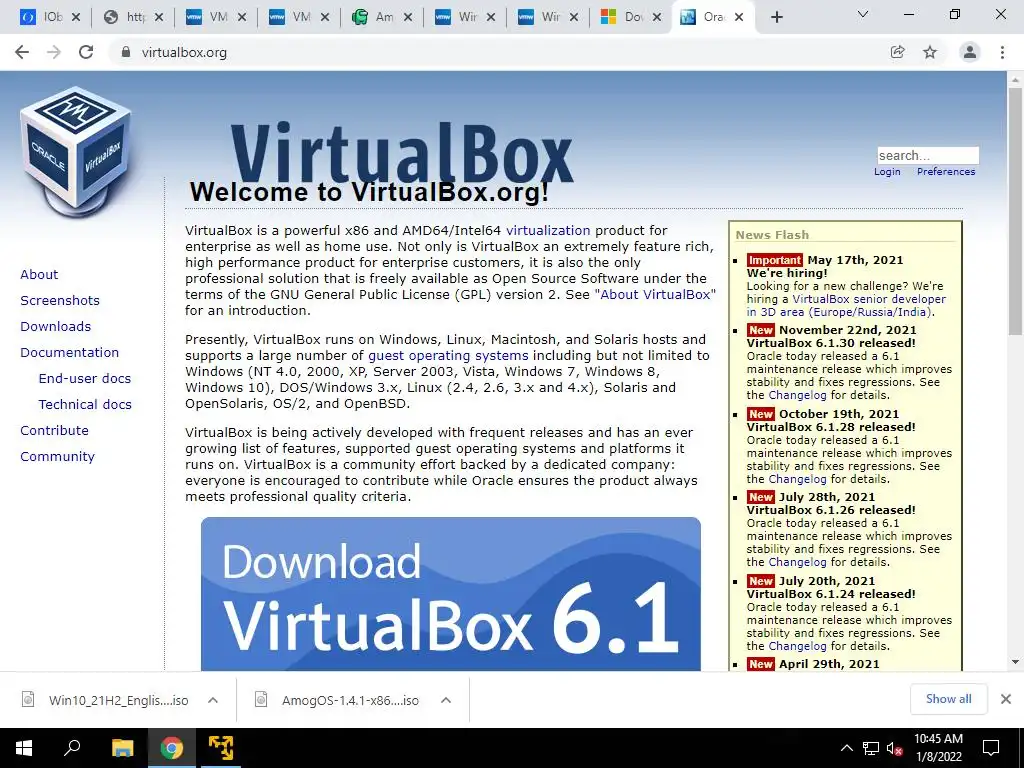This screenshot has width=1024, height=768.
Task: Reload the virtualbox.org page
Action: click(86, 52)
